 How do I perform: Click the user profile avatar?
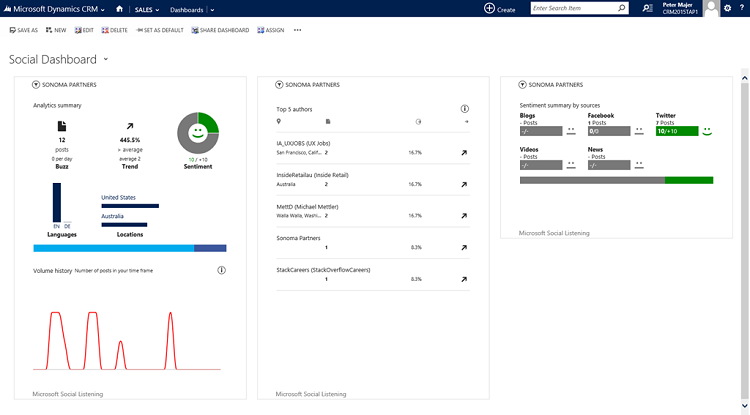(711, 8)
